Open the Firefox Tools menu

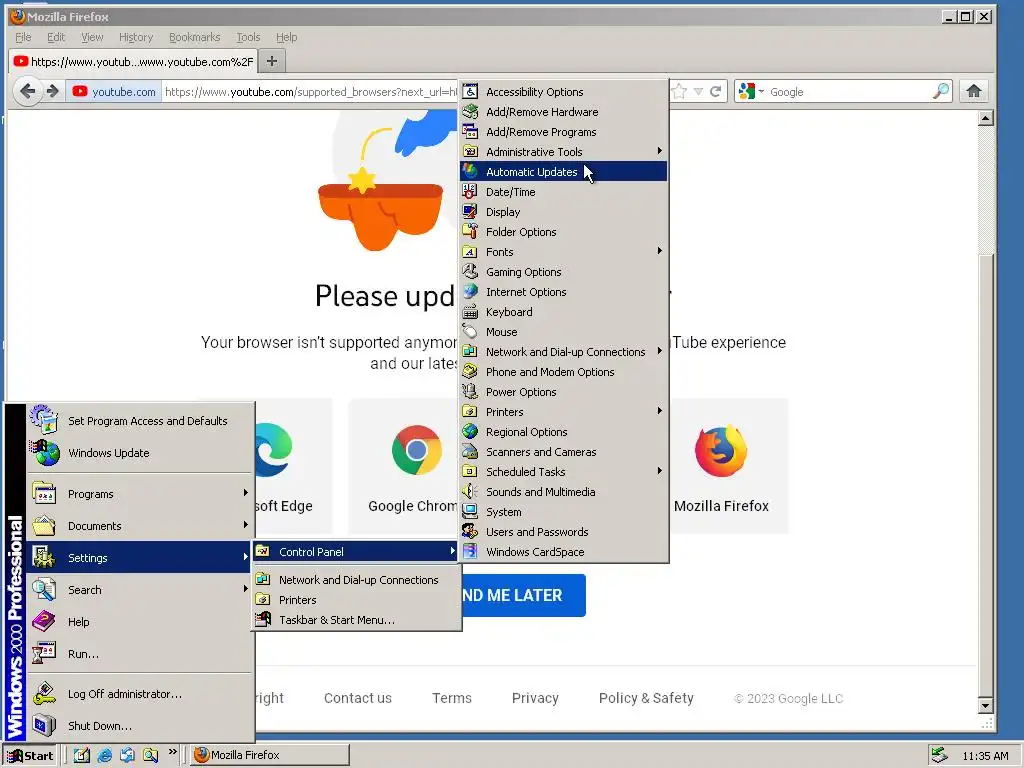(x=248, y=37)
